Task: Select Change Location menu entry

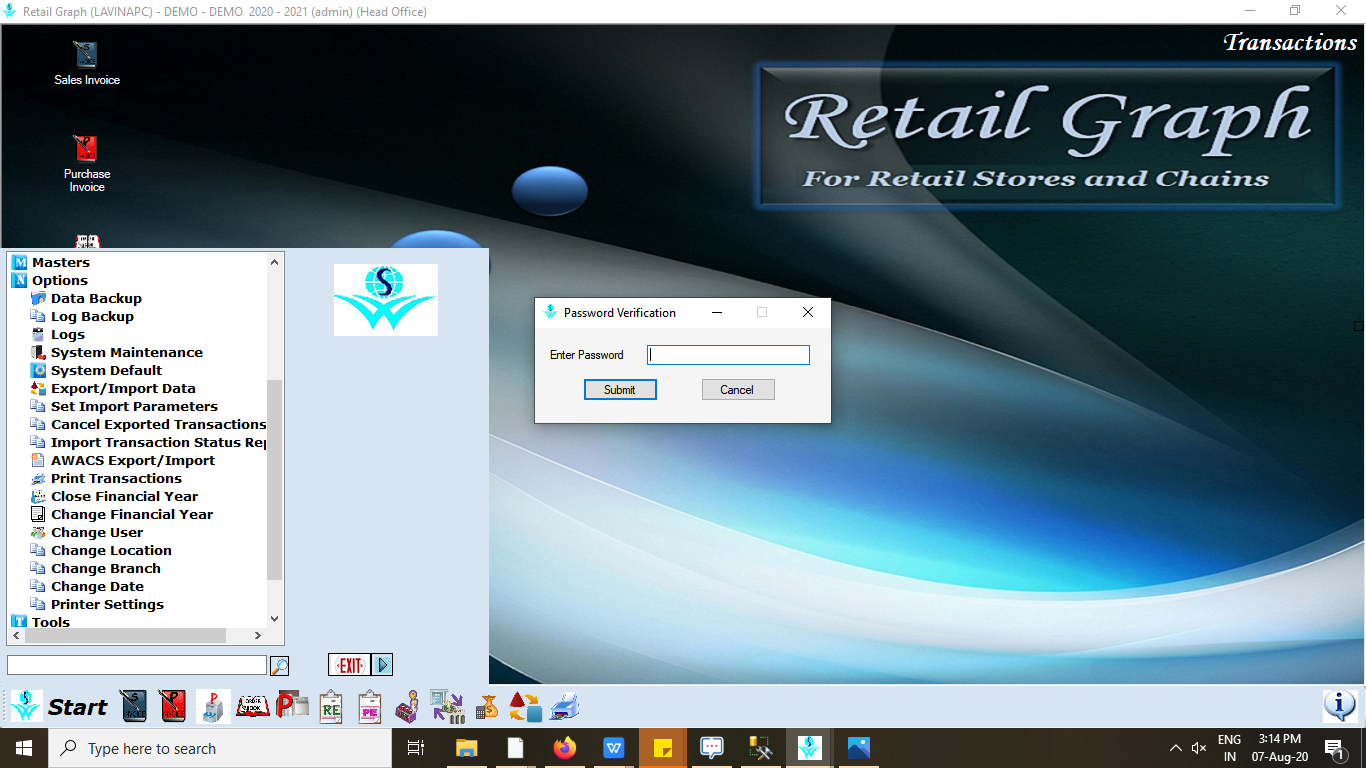Action: [111, 551]
